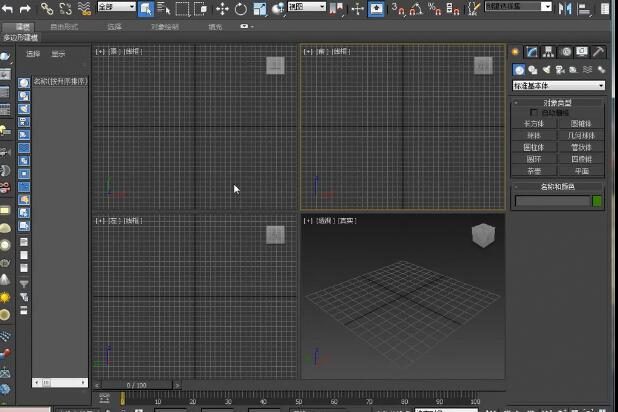
Task: Collapse the 对象类型 rollout
Action: click(x=558, y=103)
